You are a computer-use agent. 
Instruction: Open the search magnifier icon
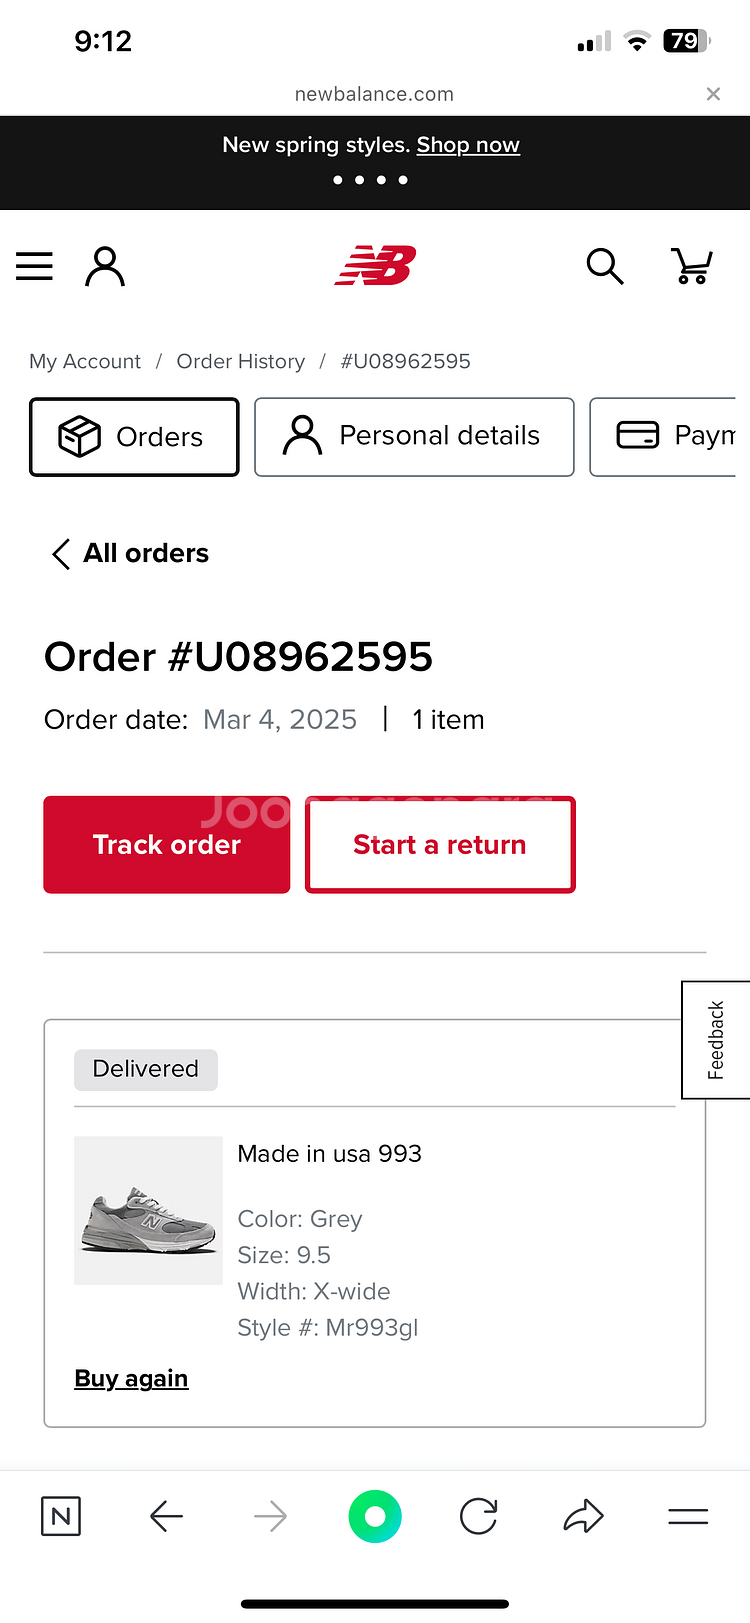click(605, 267)
